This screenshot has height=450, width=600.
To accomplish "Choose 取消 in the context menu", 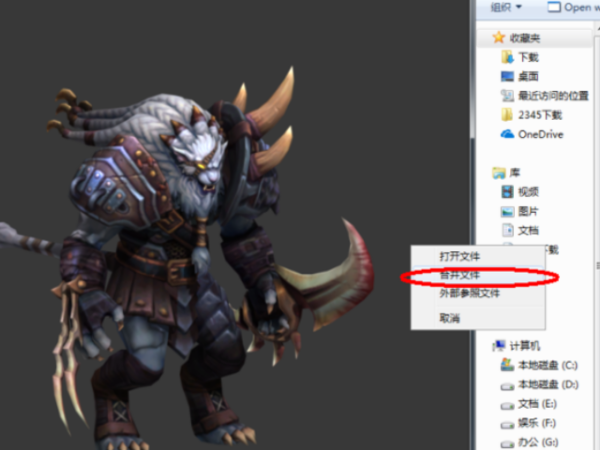I will click(x=478, y=318).
